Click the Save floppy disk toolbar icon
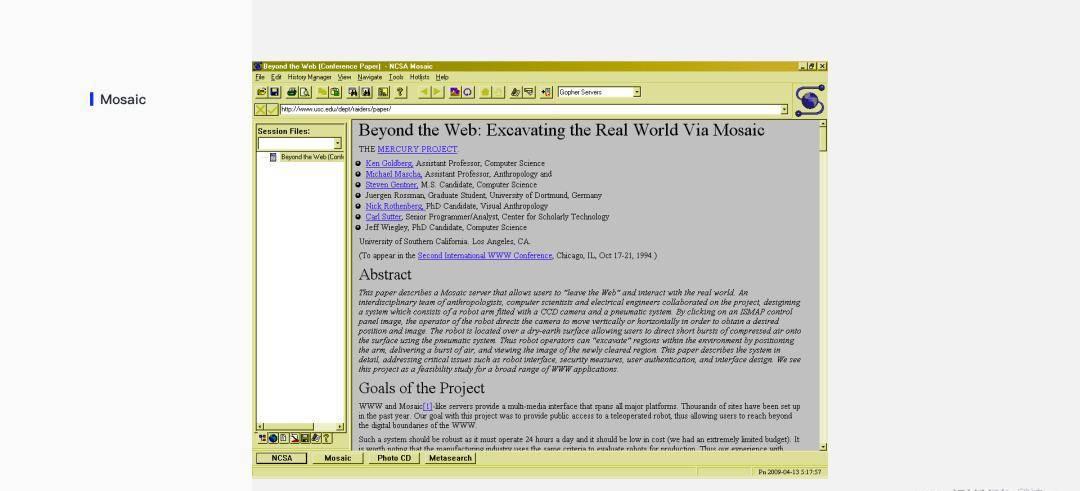This screenshot has width=1080, height=491. click(274, 92)
